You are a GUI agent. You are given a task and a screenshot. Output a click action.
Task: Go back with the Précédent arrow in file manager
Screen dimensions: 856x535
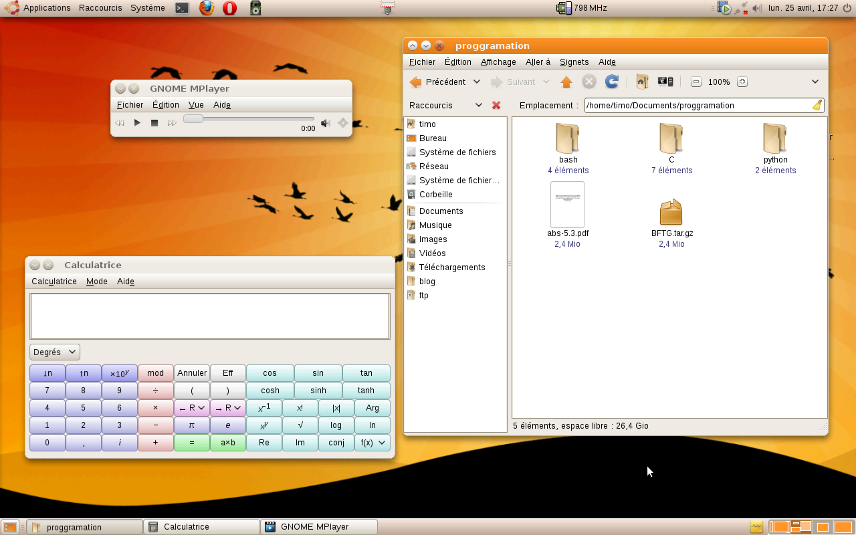[x=438, y=82]
